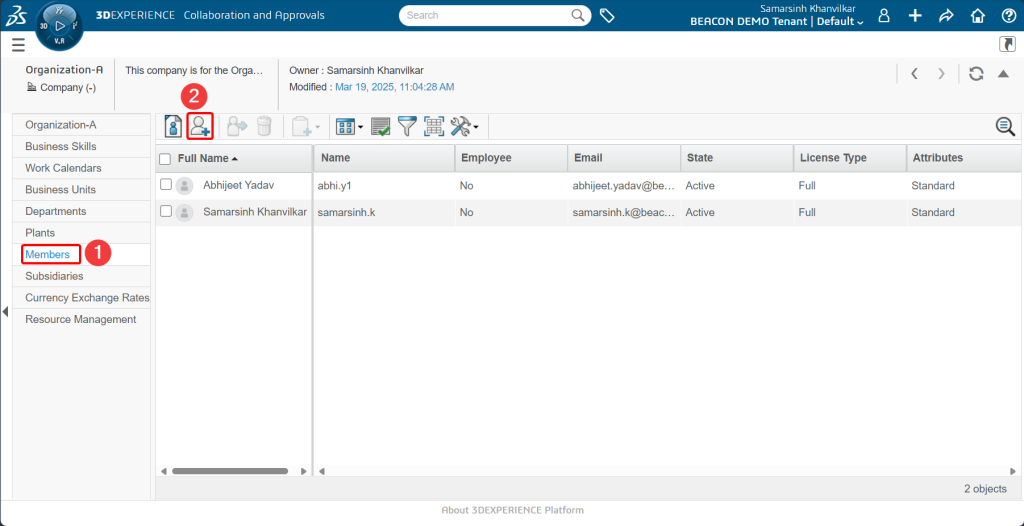Click into the Search input field

point(485,15)
